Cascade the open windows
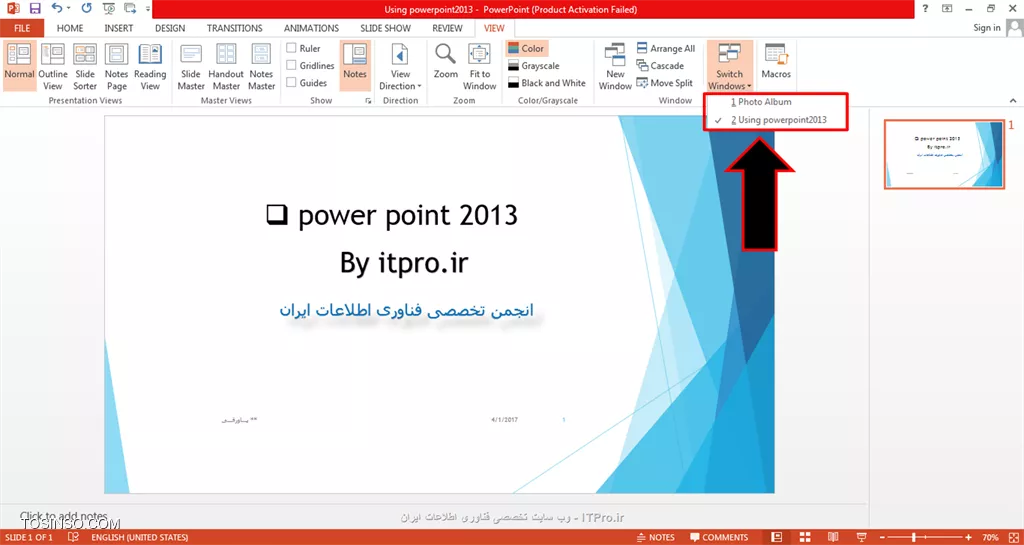The width and height of the screenshot is (1024, 545). point(660,66)
